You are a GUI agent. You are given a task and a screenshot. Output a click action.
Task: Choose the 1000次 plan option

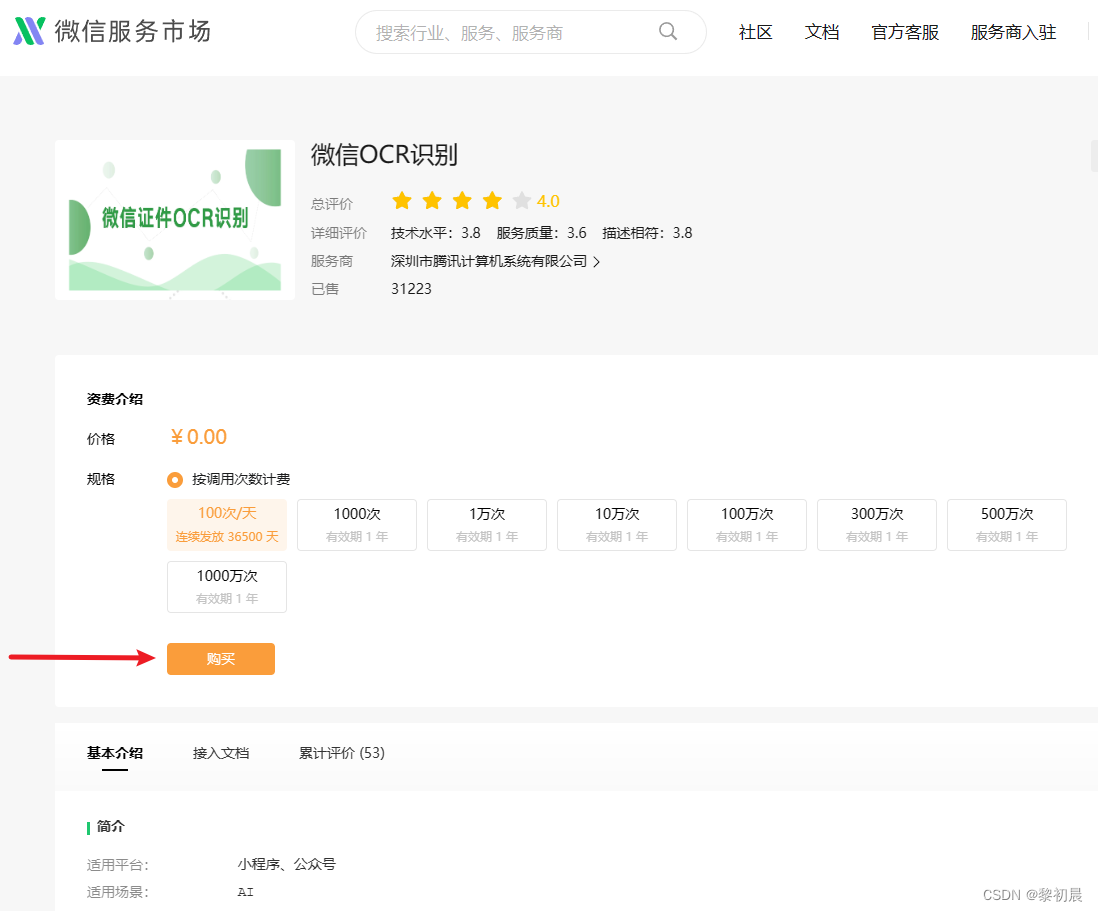357,524
